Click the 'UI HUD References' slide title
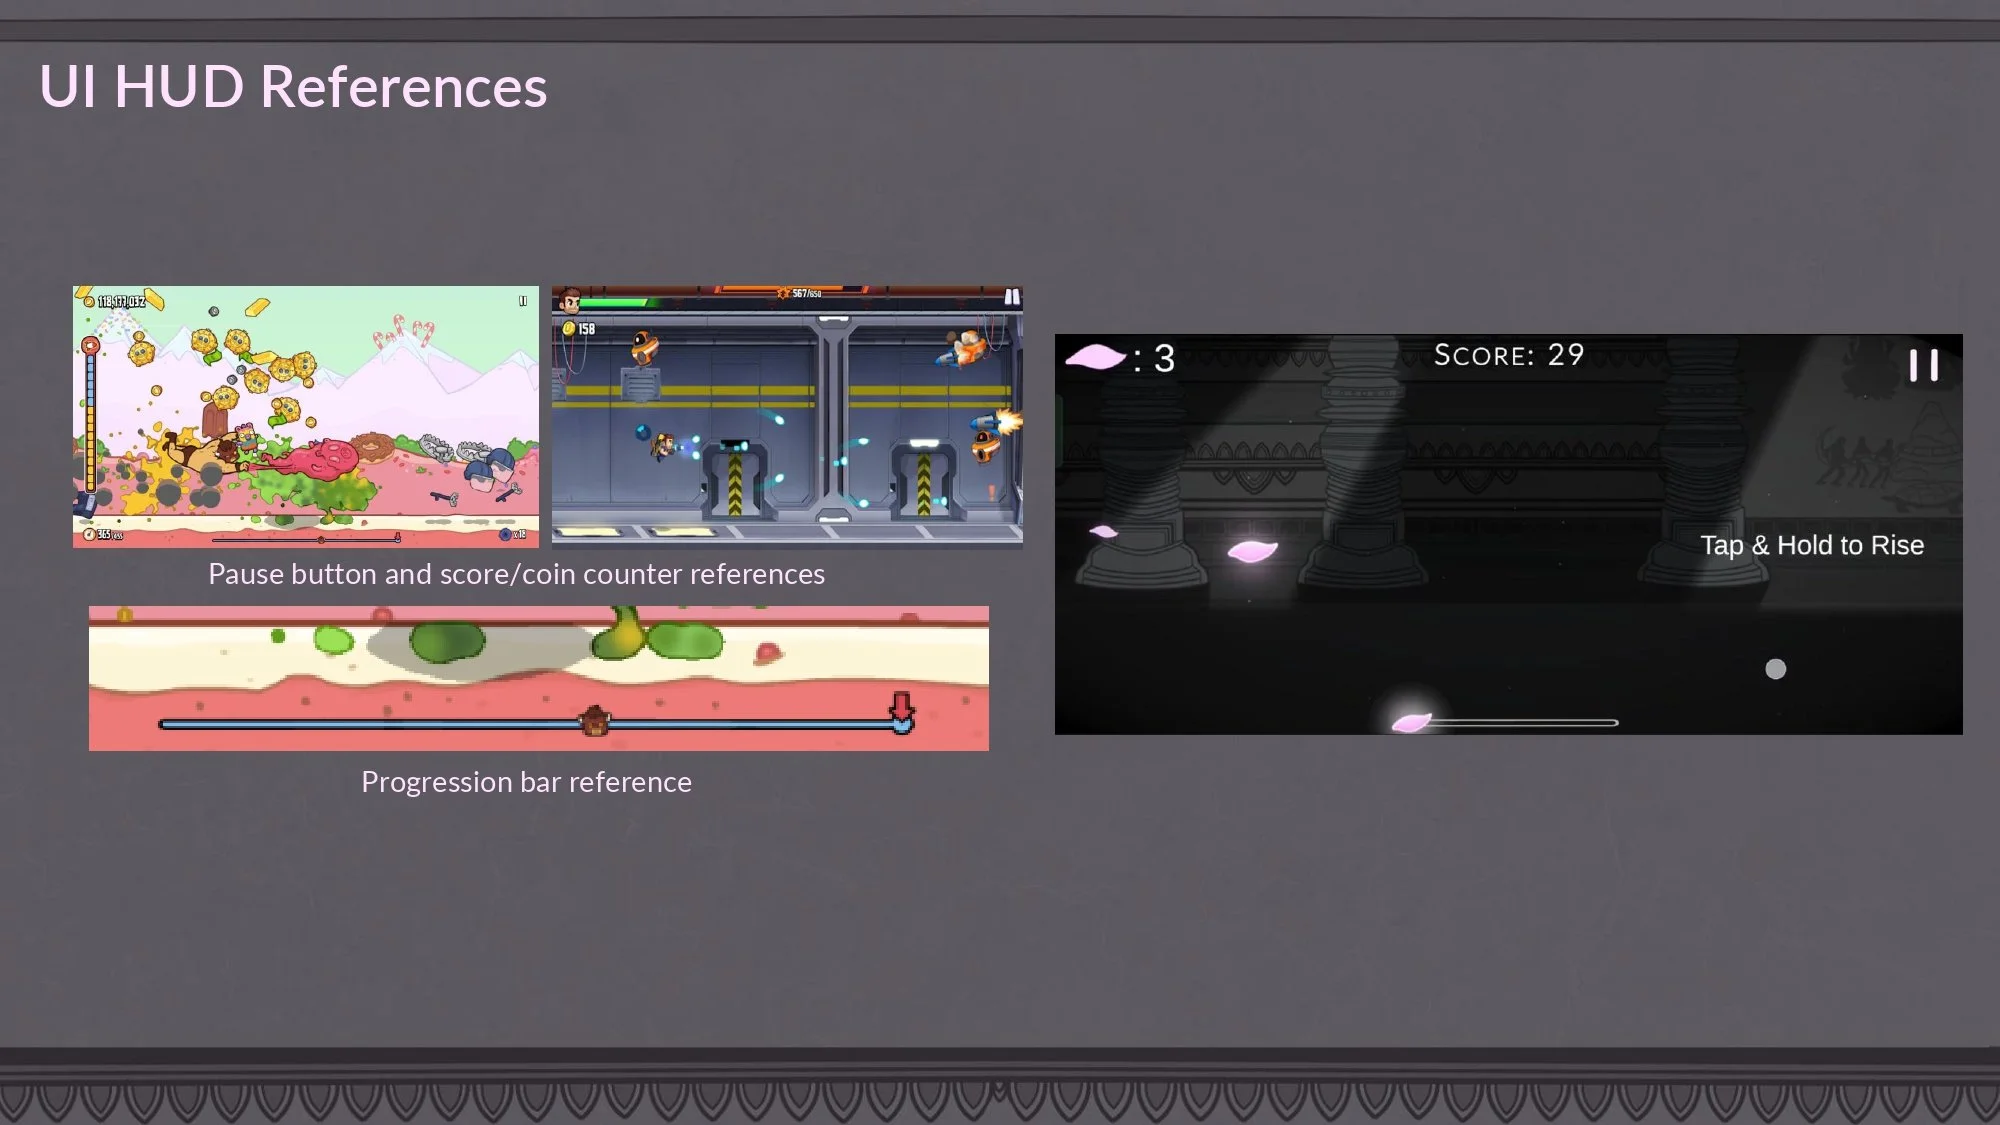The image size is (2000, 1125). coord(293,86)
